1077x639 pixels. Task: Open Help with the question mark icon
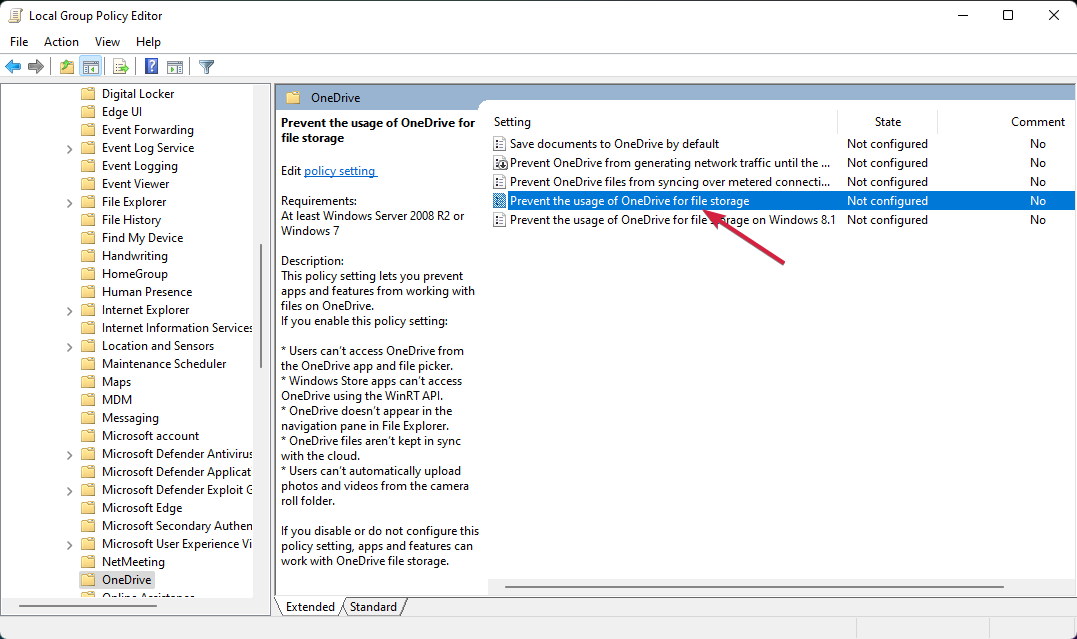152,67
